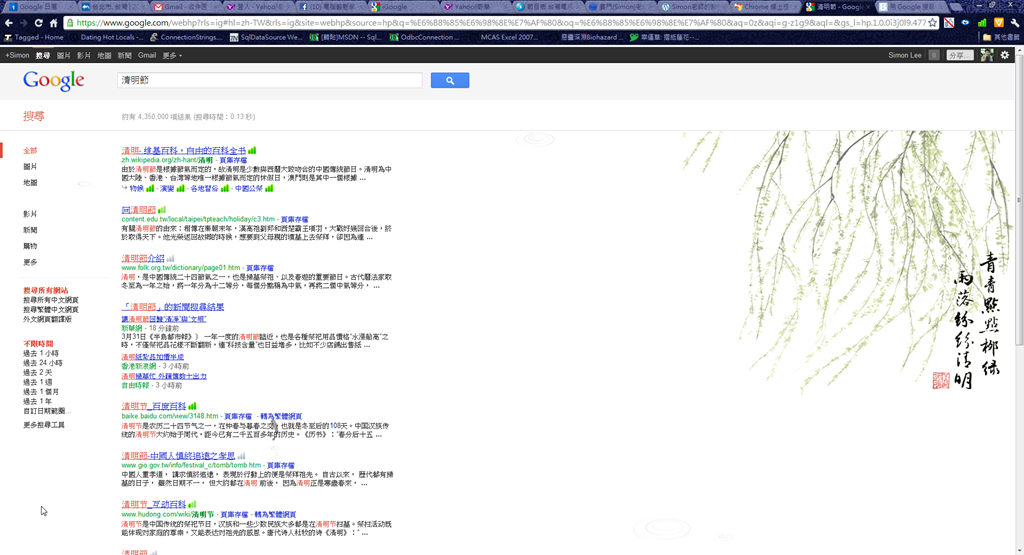This screenshot has height=555, width=1024.
Task: Click the Google logo
Action: point(54,81)
